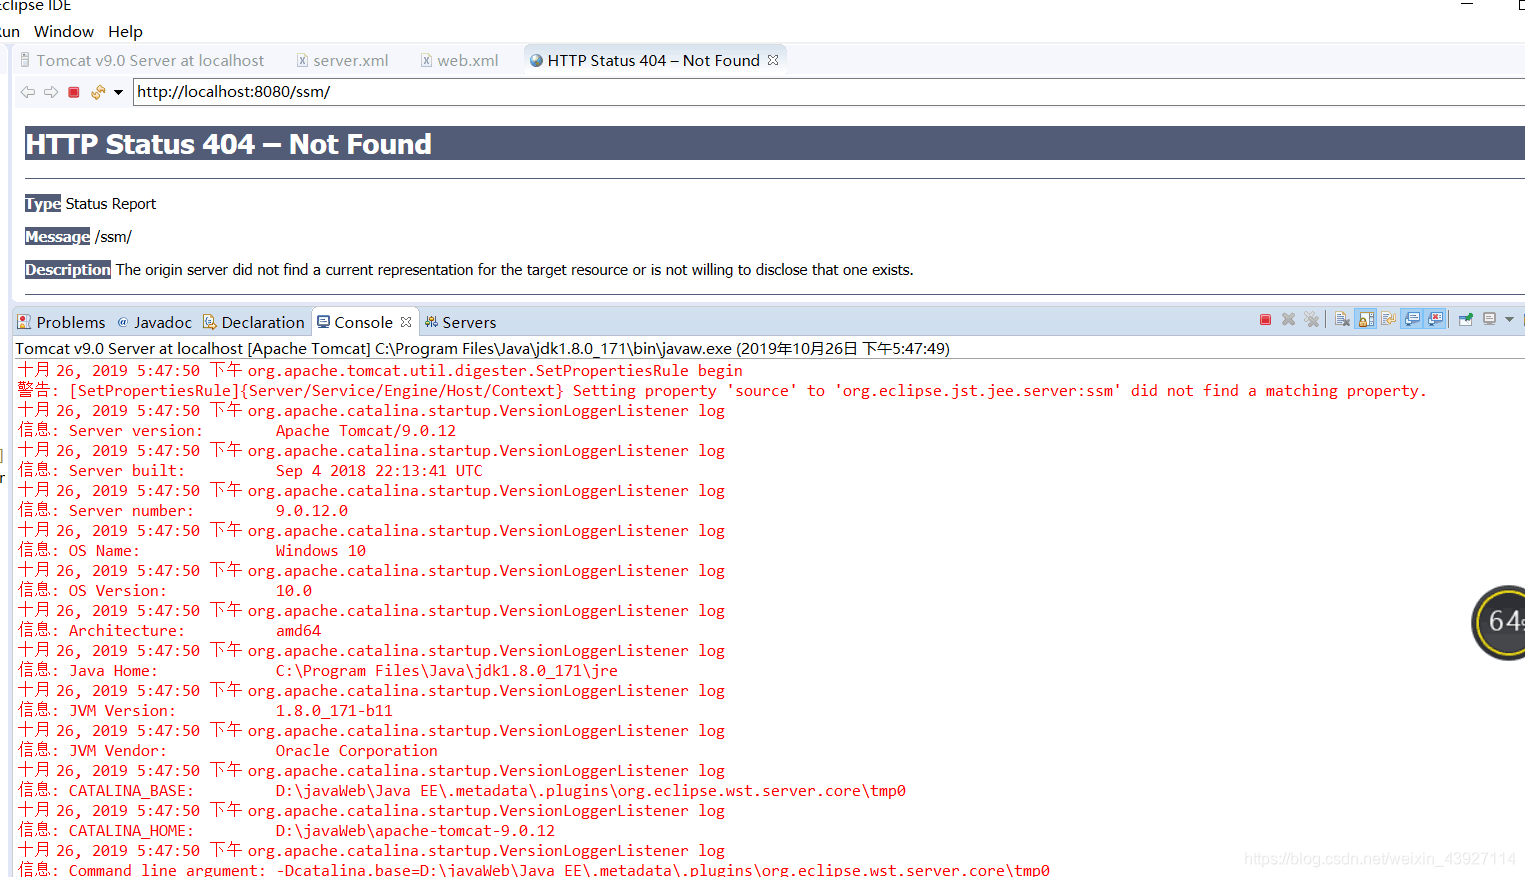The height and width of the screenshot is (877, 1525).
Task: Remove all terminated launches
Action: point(1311,320)
